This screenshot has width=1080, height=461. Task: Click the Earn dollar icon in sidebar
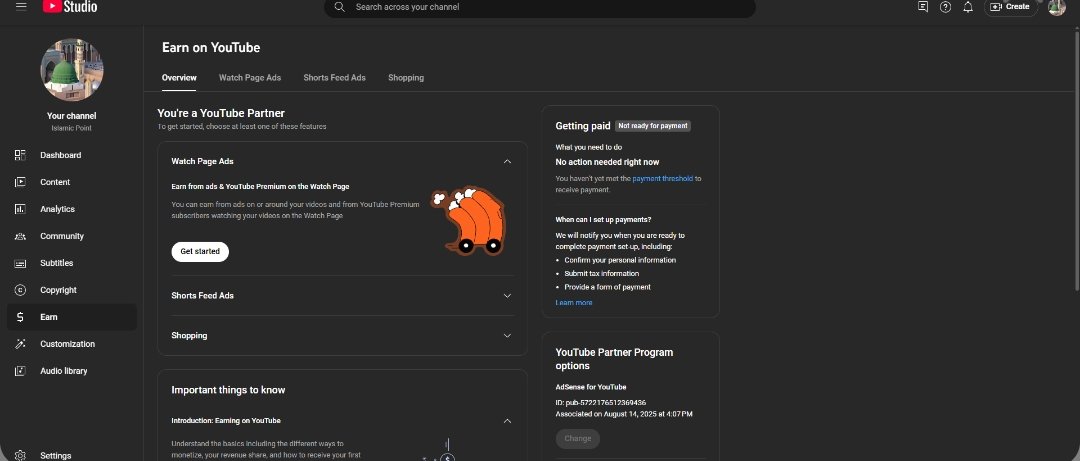pos(20,317)
